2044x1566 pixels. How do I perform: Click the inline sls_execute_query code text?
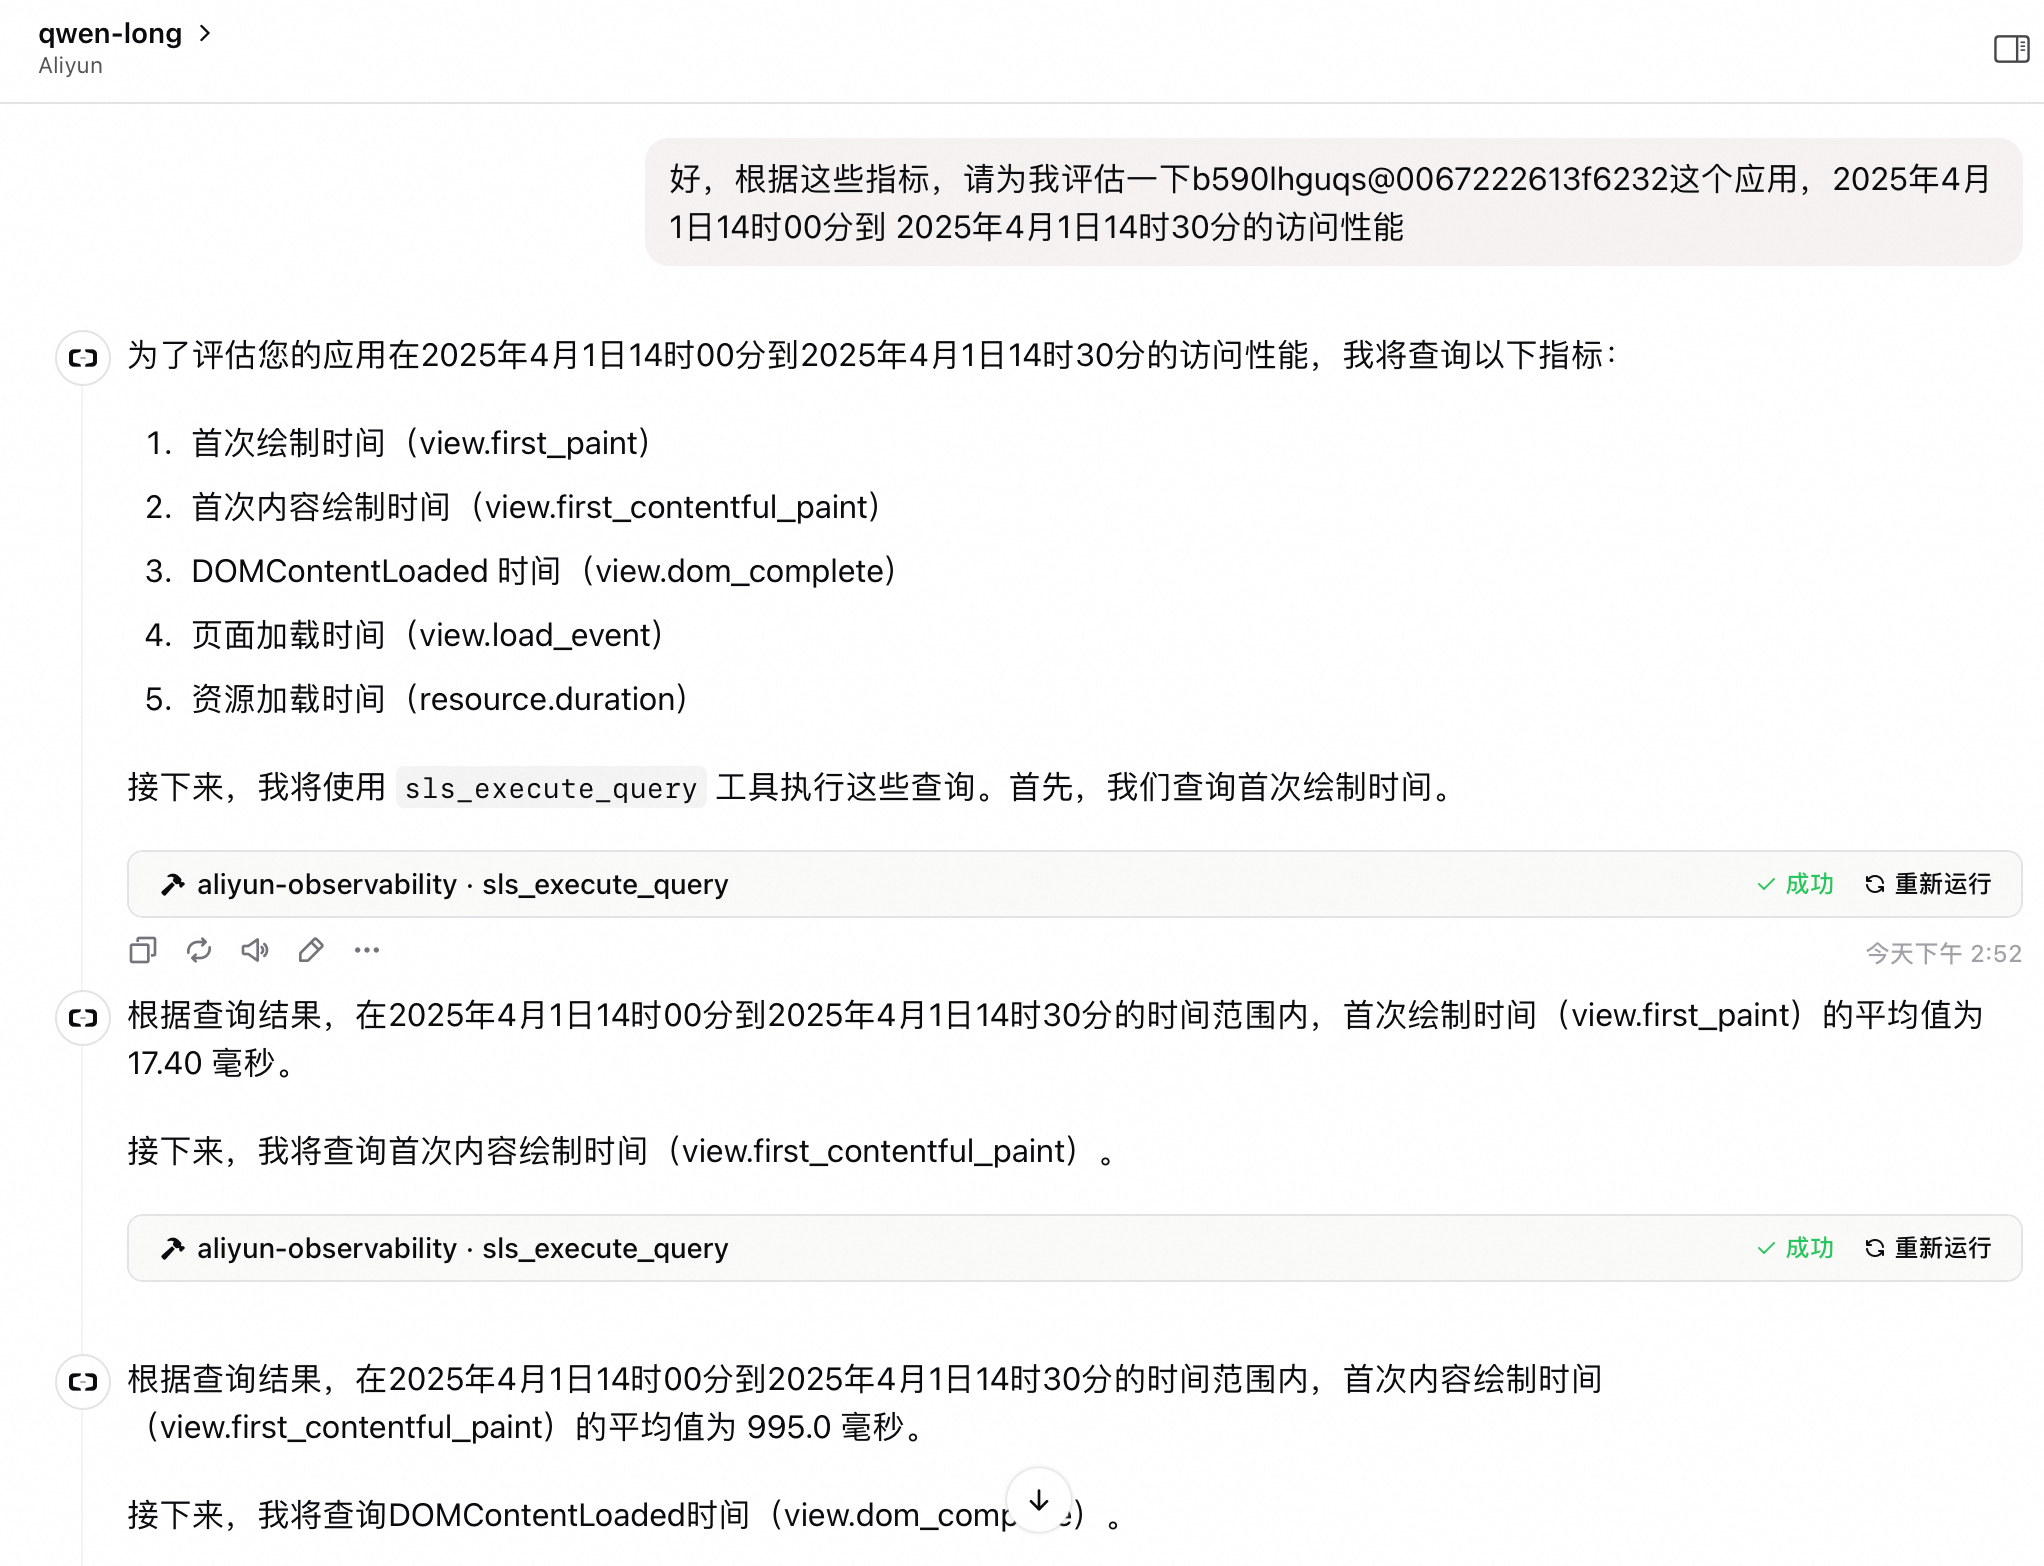click(x=550, y=788)
